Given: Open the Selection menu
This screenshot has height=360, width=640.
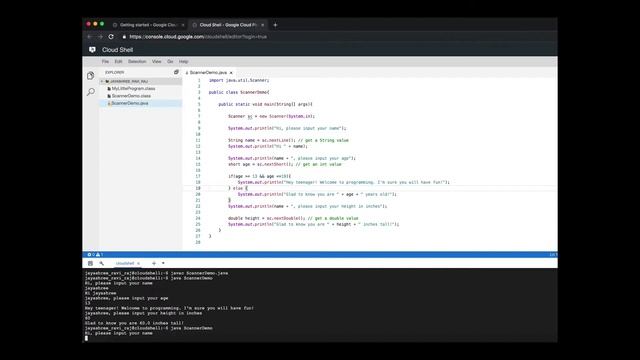Looking at the screenshot, I should coord(137,62).
